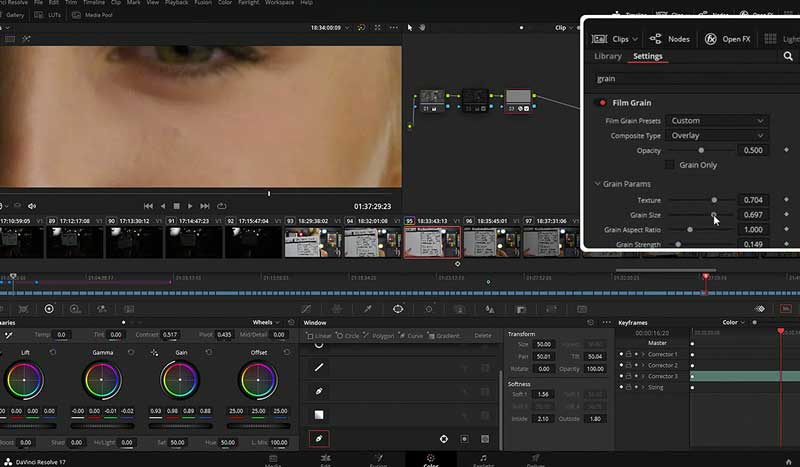
Task: Pick white point beside Gain label
Action: [x=154, y=352]
